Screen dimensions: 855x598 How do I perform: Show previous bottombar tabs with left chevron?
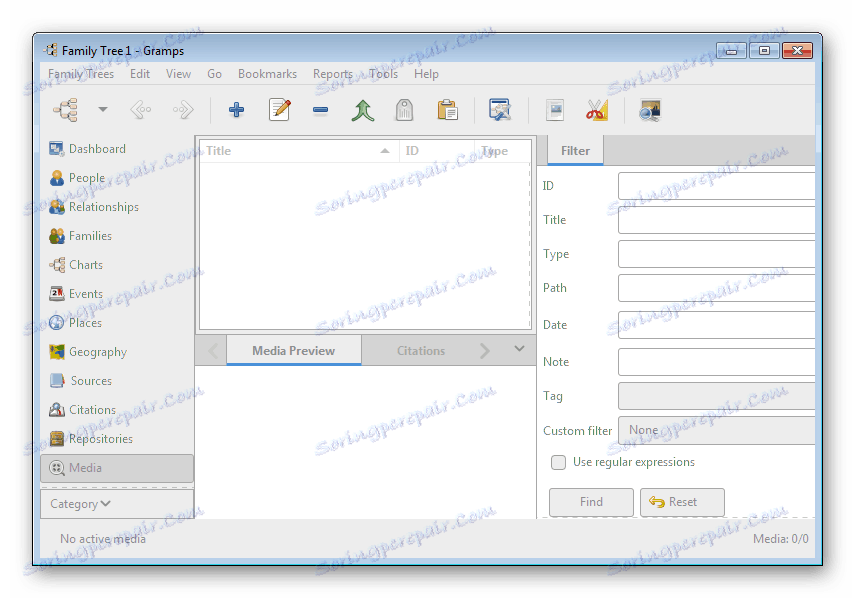pyautogui.click(x=213, y=351)
